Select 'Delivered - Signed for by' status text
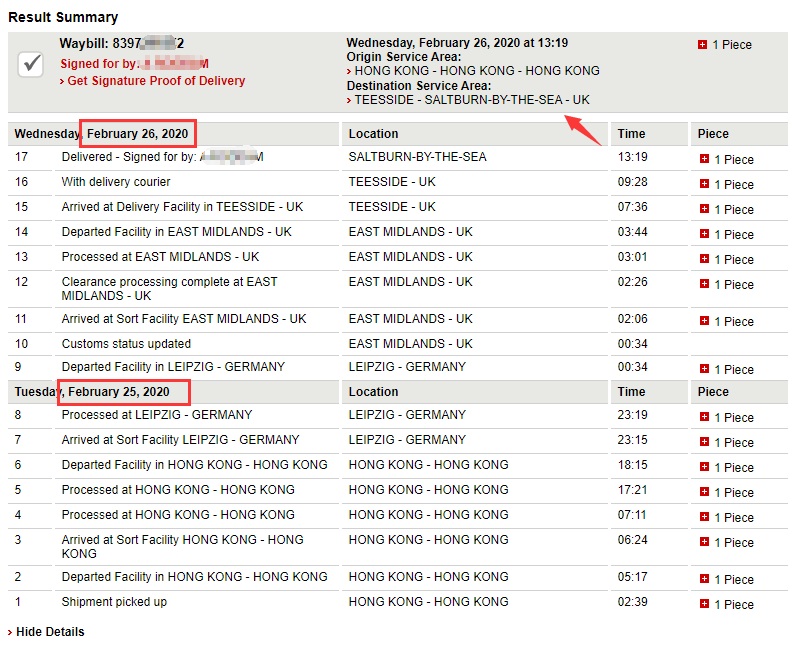 pyautogui.click(x=129, y=157)
